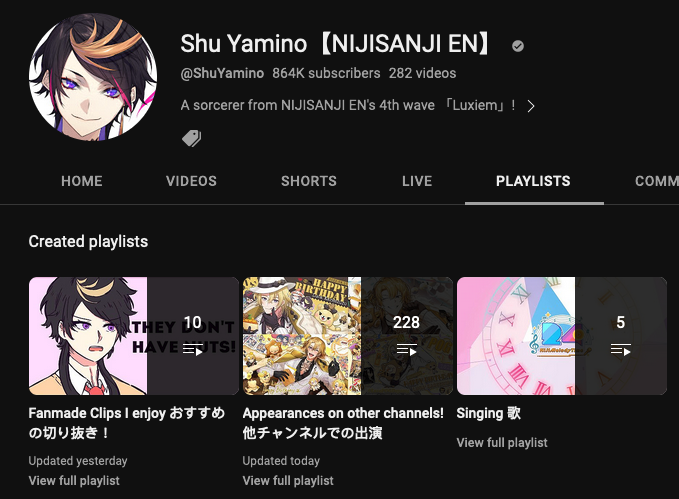Viewport: 679px width, 499px height.
Task: Open the Singing 歌 playlist title
Action: pyautogui.click(x=488, y=413)
